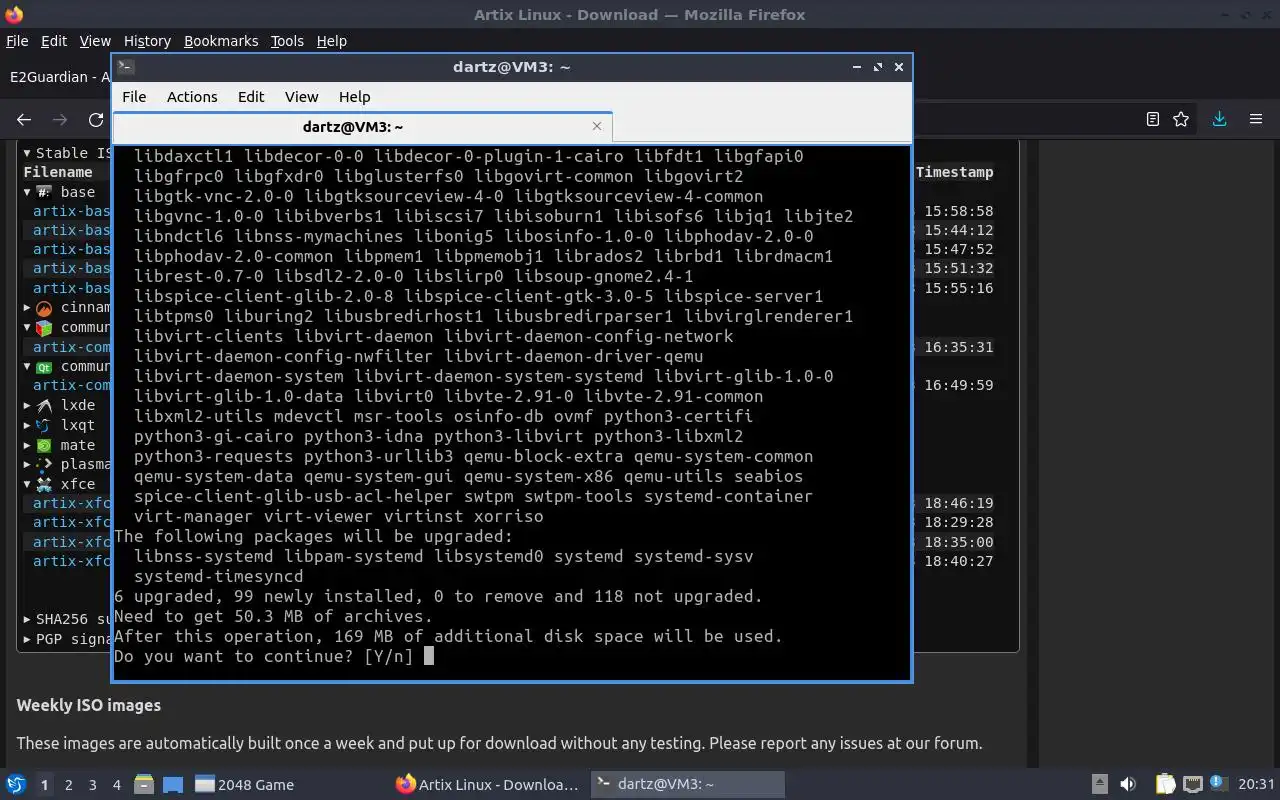Click network connection tray icon
Image resolution: width=1280 pixels, height=800 pixels.
point(1192,784)
